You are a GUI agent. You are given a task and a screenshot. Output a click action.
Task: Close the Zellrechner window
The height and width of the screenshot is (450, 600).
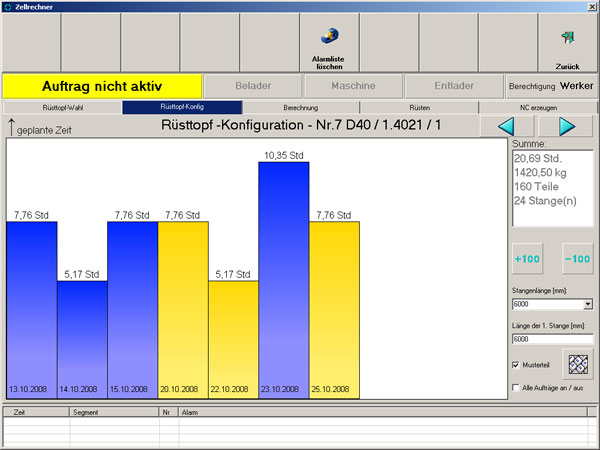tap(592, 7)
